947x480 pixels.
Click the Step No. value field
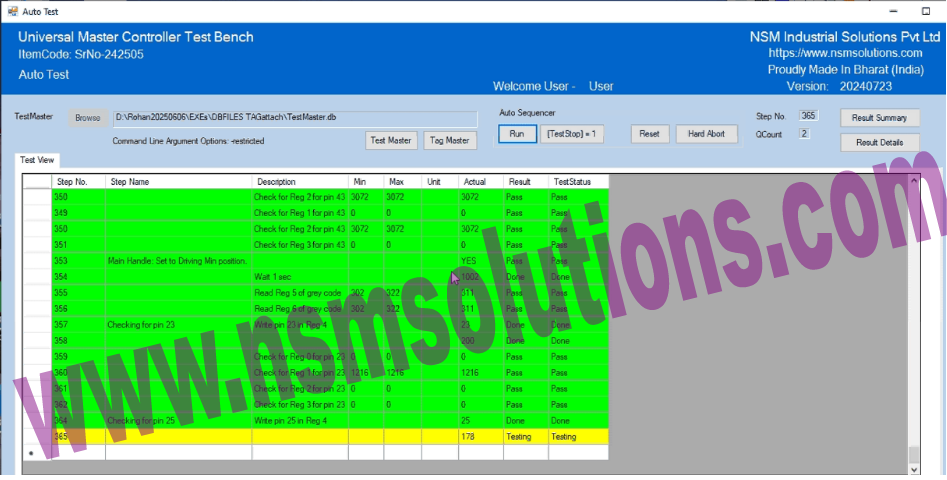coord(809,116)
